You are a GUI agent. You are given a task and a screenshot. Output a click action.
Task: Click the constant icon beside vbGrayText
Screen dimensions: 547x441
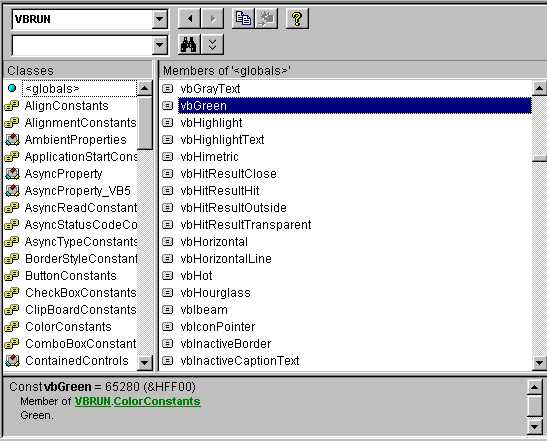[168, 89]
